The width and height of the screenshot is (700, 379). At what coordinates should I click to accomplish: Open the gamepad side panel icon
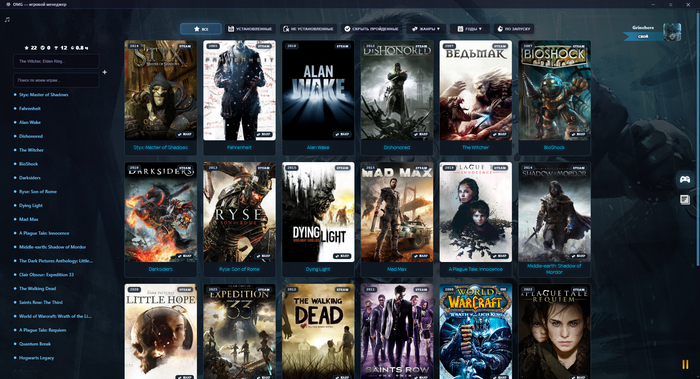coord(684,179)
